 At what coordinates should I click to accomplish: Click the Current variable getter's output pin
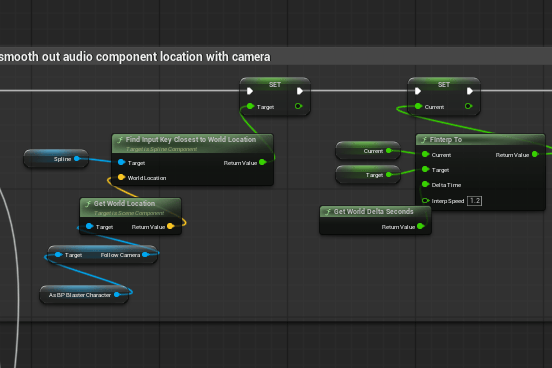click(389, 151)
